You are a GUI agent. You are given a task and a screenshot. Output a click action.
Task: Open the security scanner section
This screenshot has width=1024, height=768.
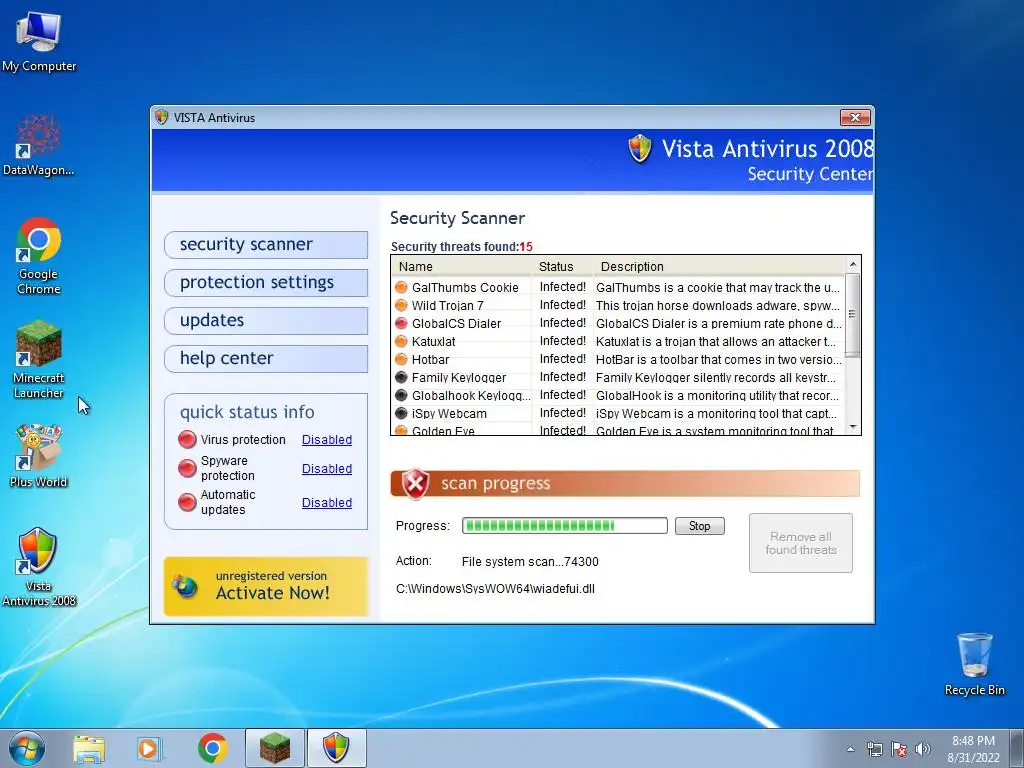266,244
